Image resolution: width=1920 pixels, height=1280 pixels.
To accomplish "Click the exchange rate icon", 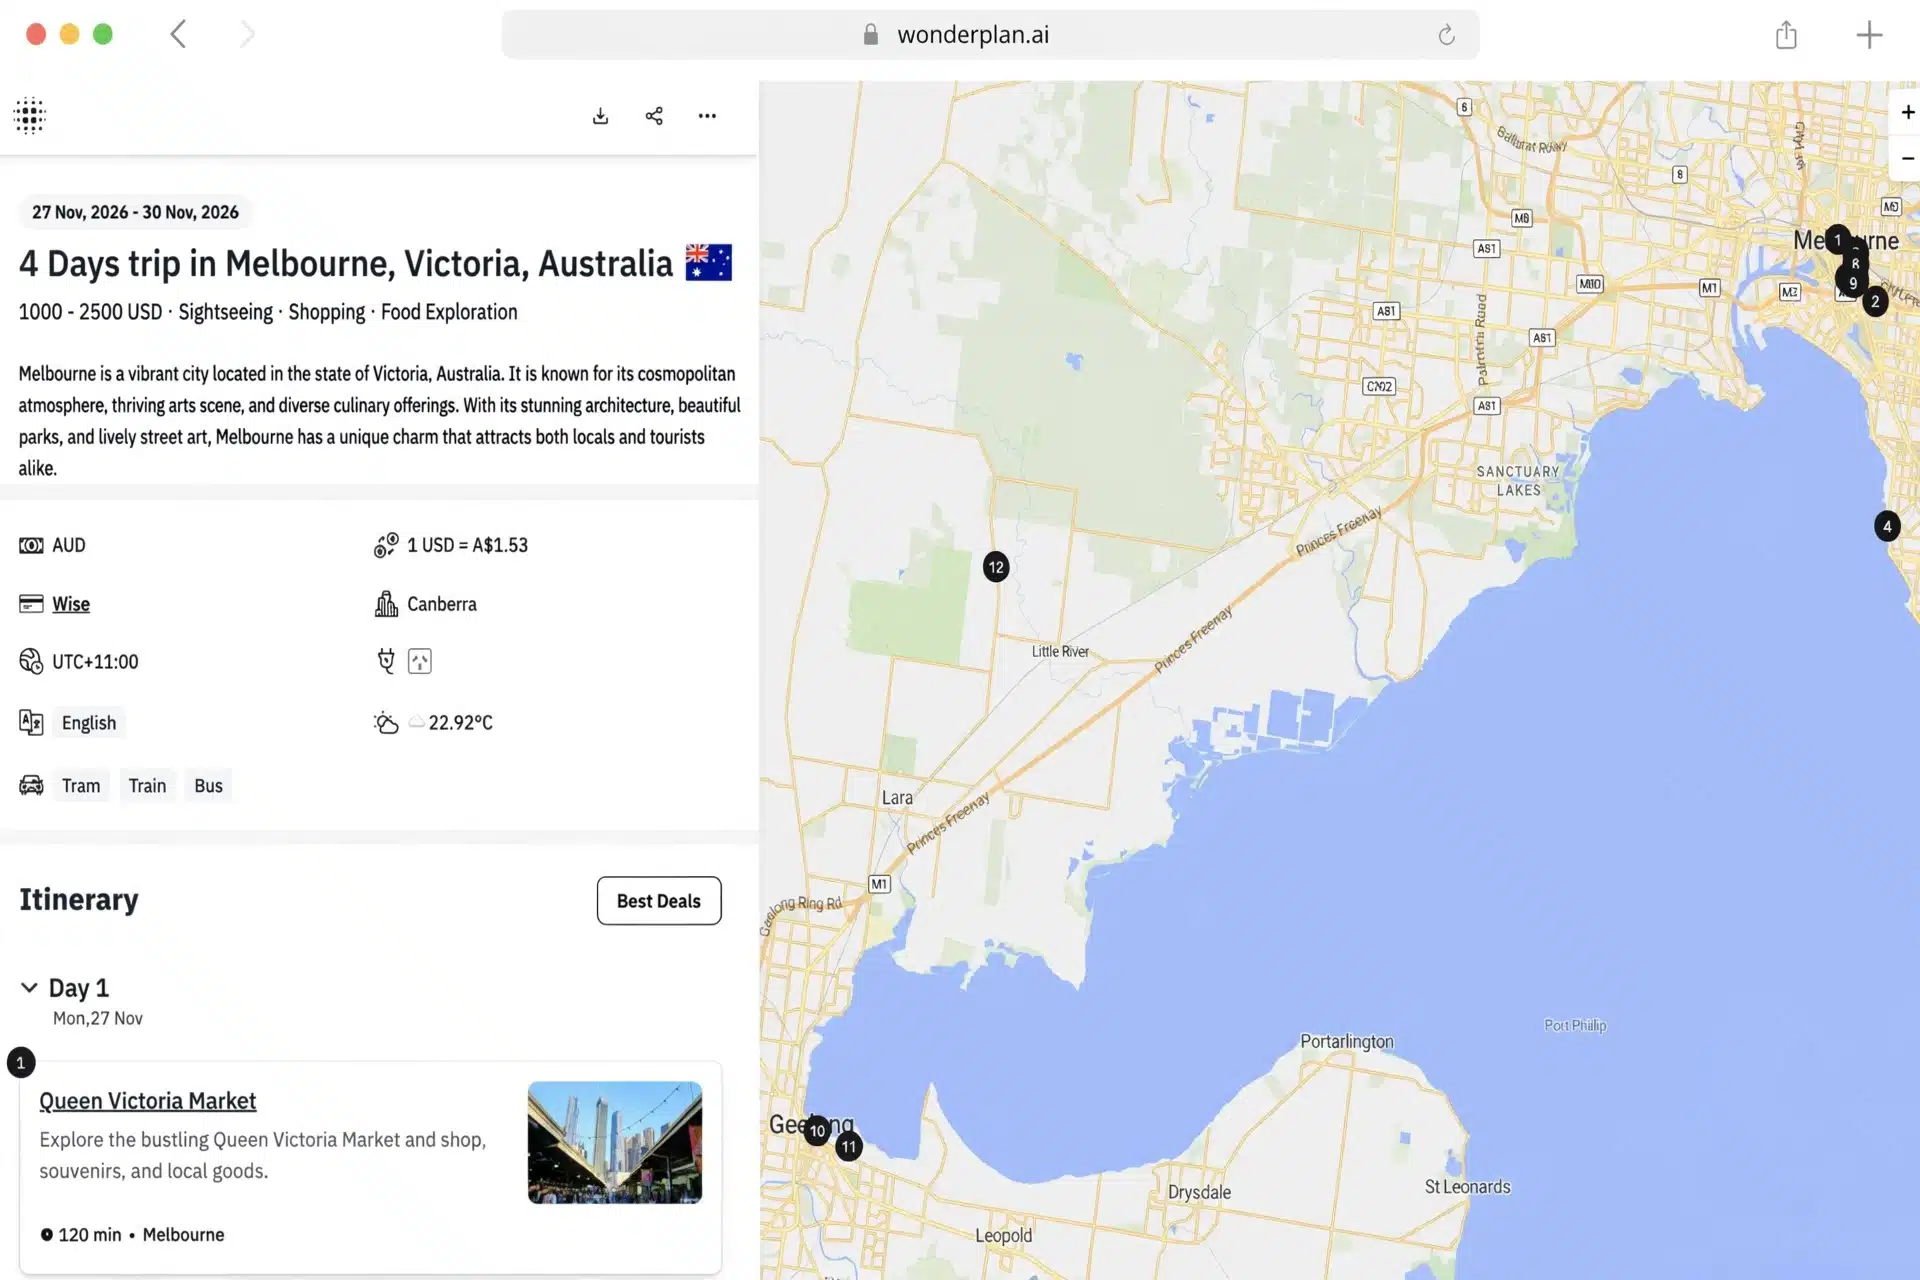I will point(386,545).
